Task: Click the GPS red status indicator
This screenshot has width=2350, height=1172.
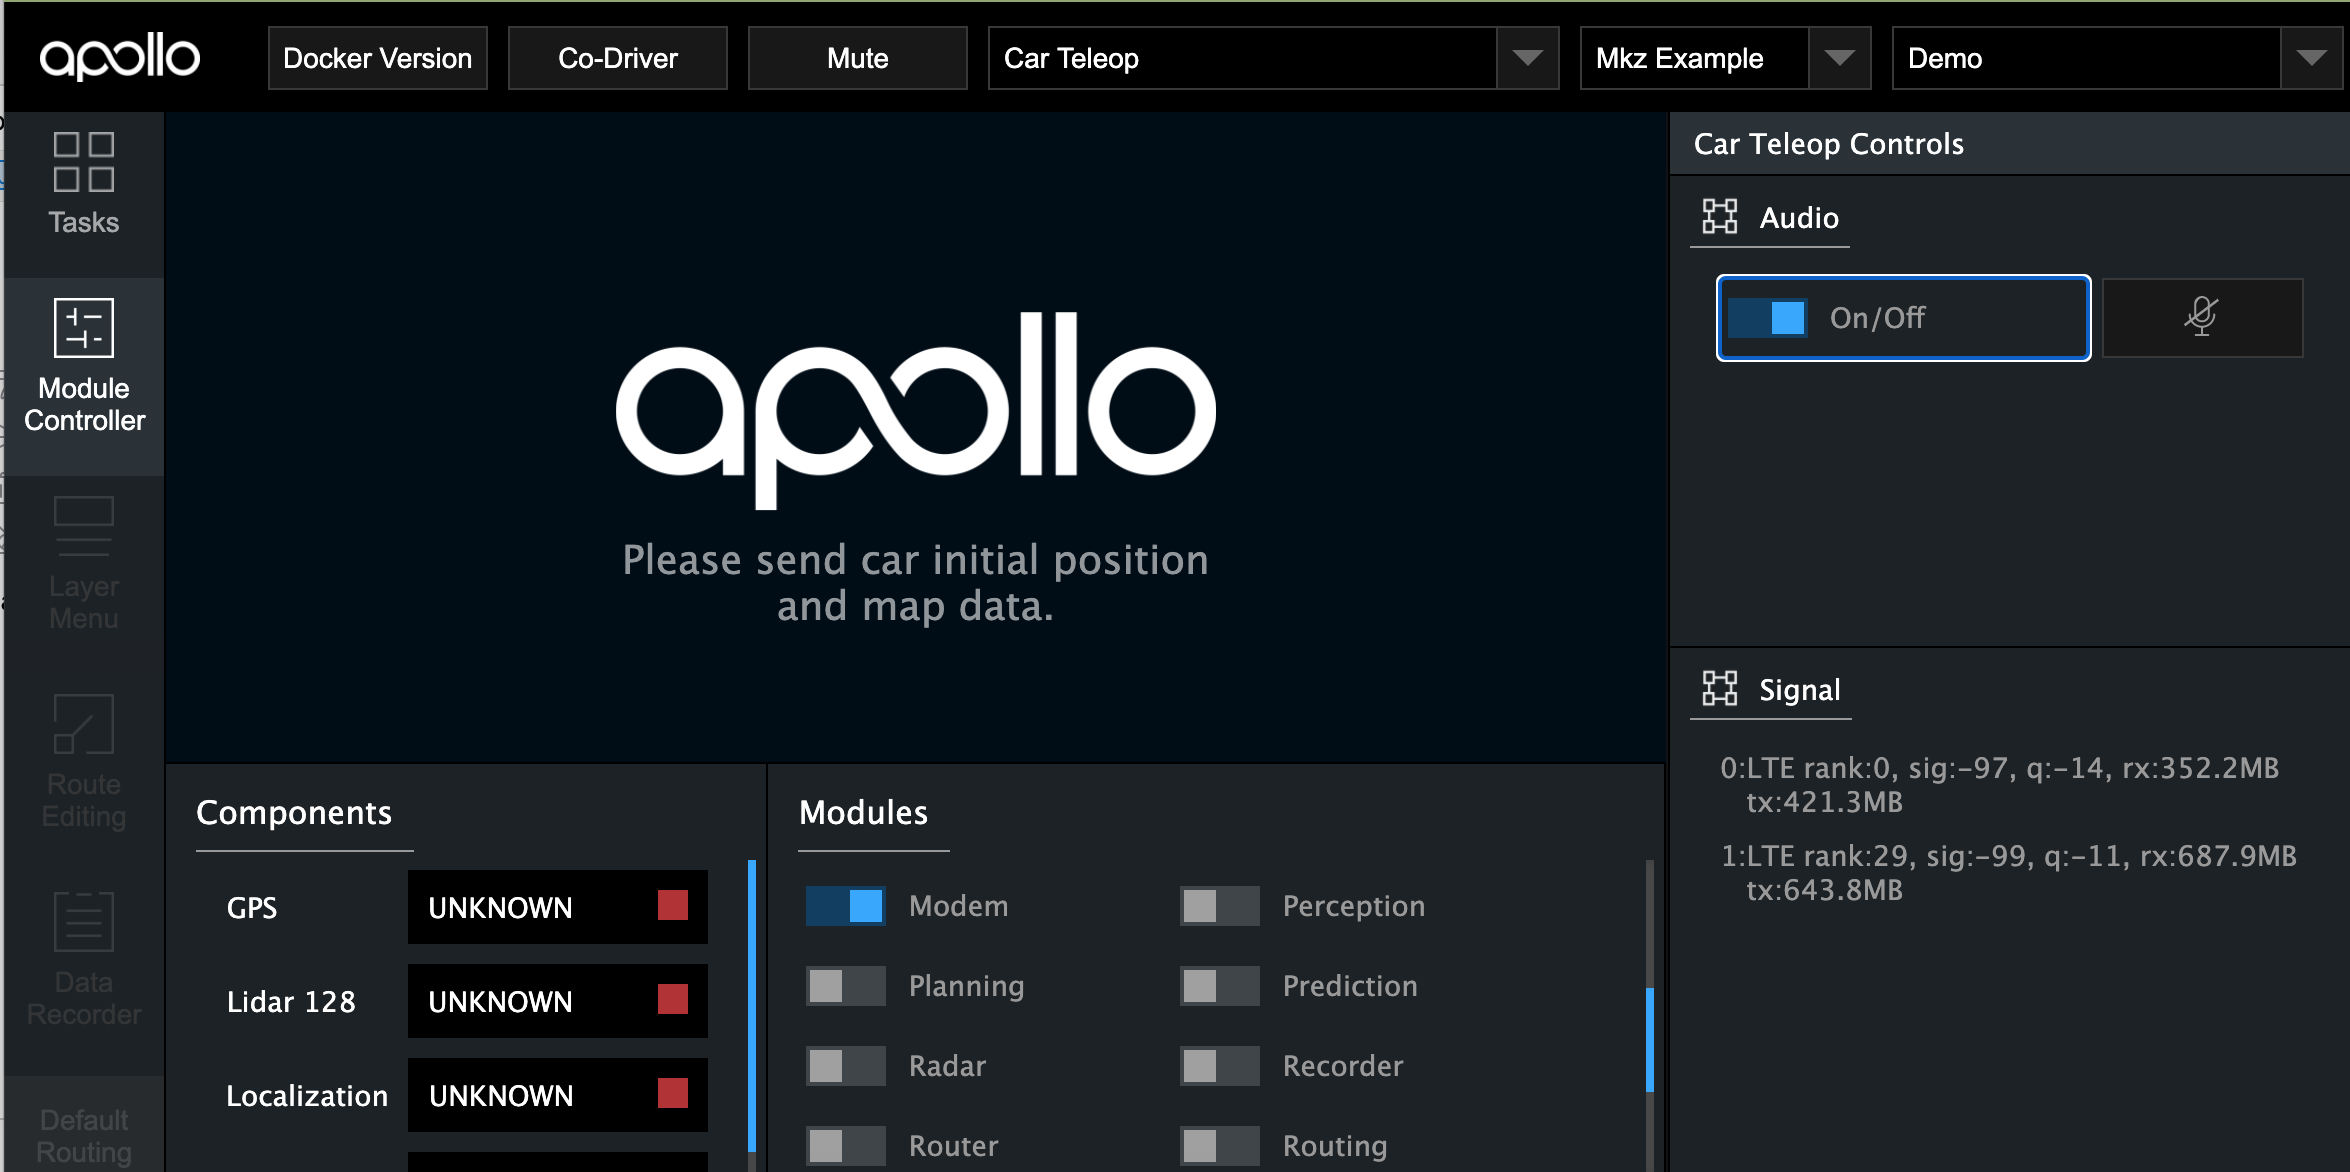Action: click(x=673, y=906)
